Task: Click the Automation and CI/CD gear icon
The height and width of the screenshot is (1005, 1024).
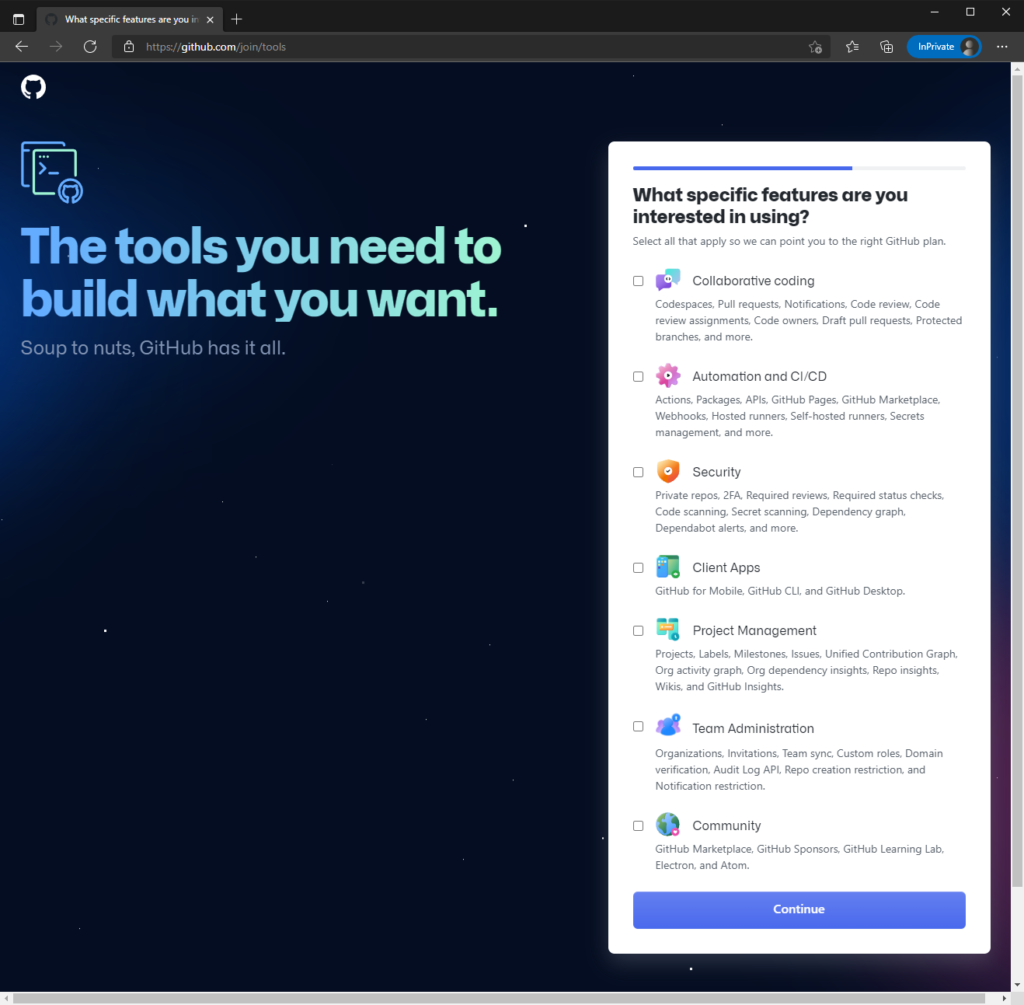Action: click(x=668, y=376)
